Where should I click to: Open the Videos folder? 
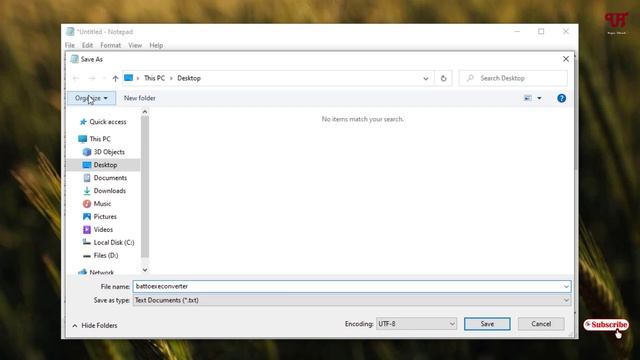point(103,229)
